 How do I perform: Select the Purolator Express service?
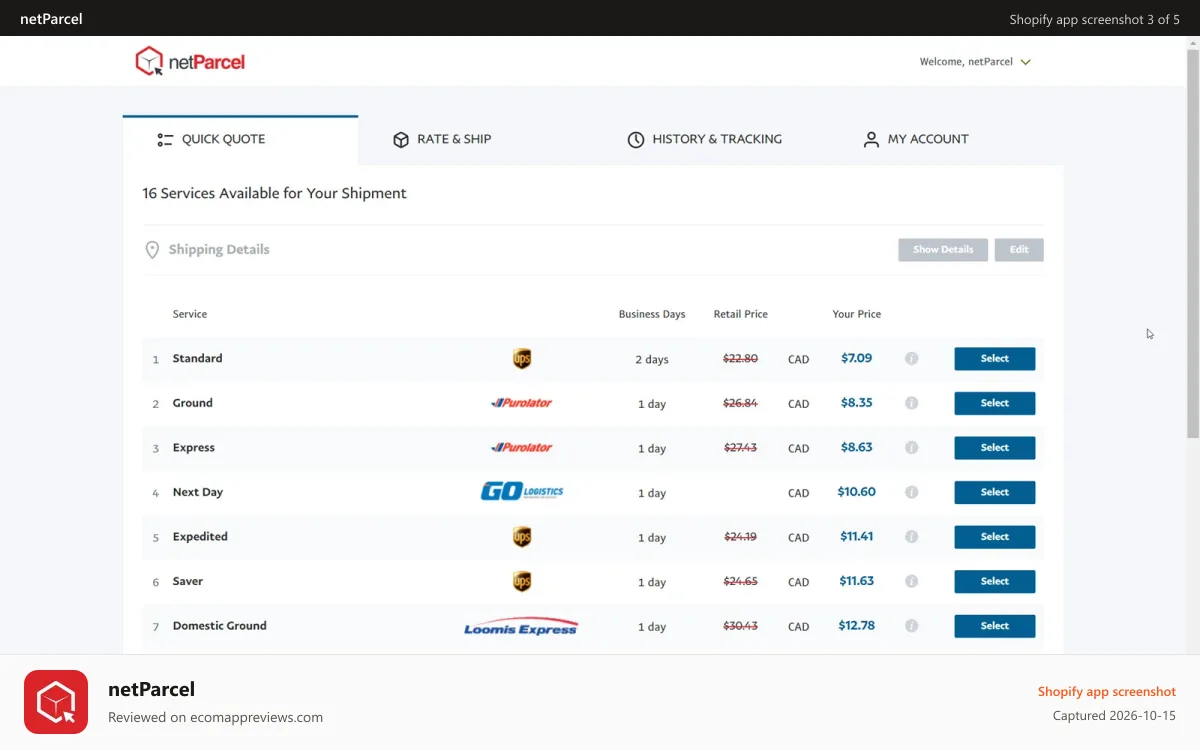point(995,448)
